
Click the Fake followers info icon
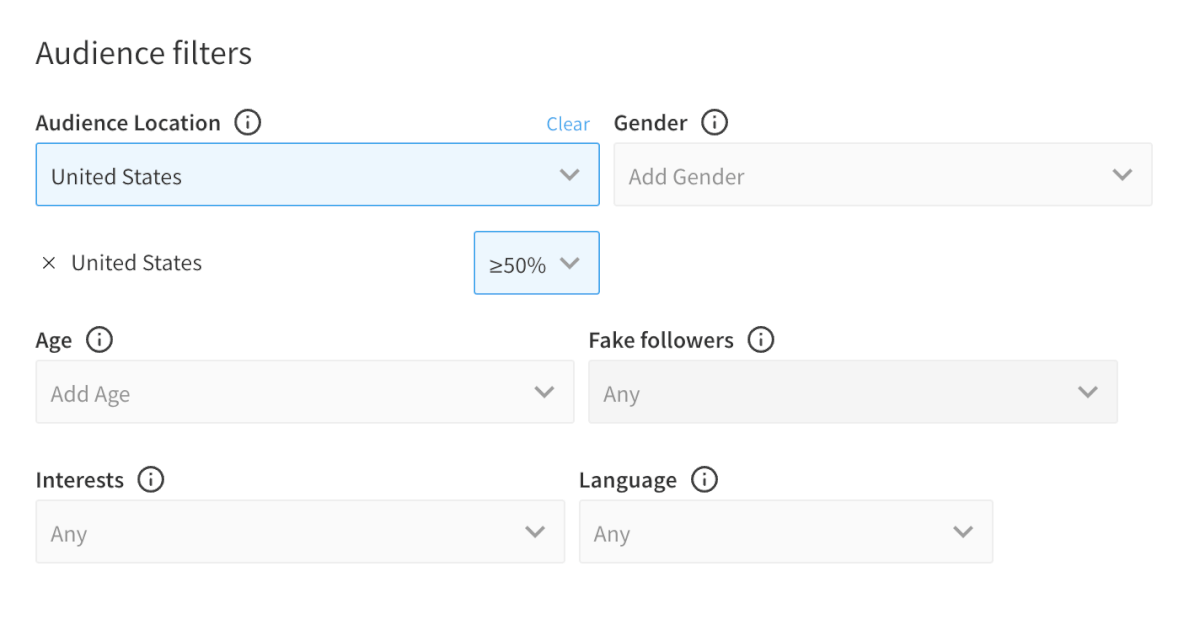(x=761, y=340)
